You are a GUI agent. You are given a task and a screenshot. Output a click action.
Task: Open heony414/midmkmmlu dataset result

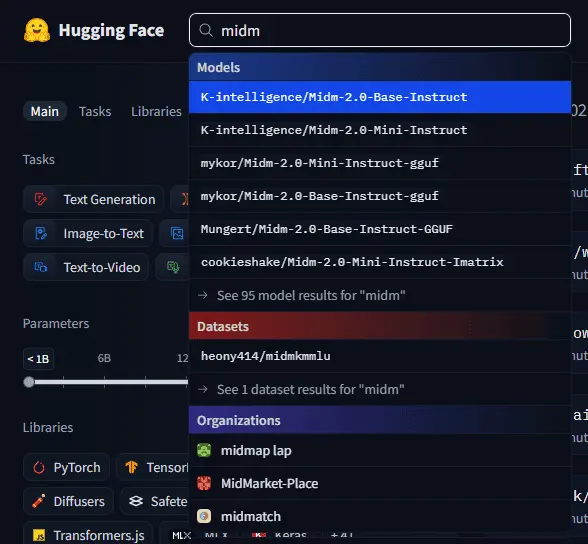click(380, 356)
